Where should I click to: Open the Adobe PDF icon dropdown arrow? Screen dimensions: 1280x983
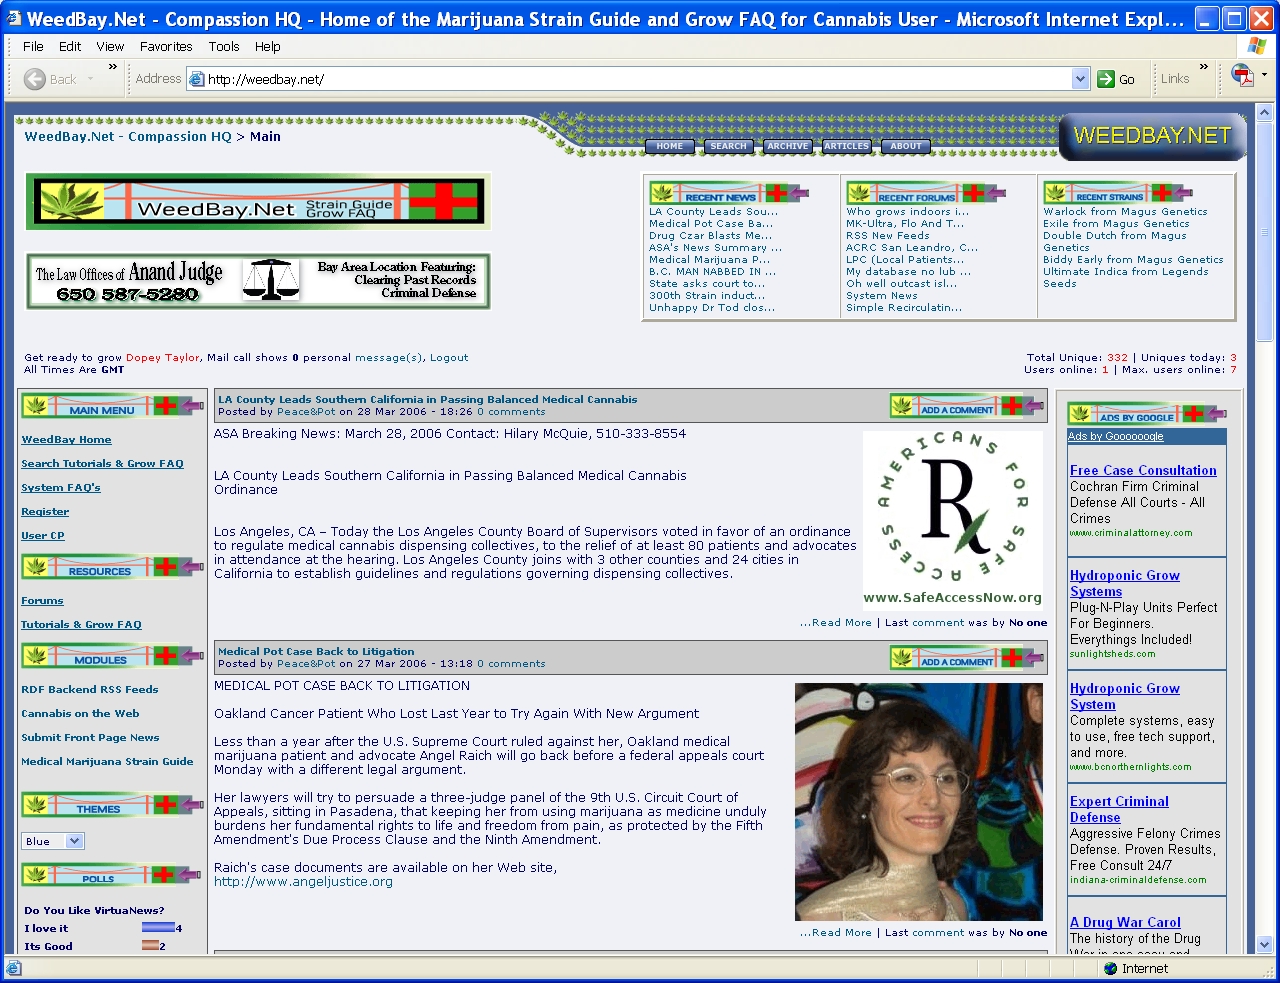(1264, 76)
